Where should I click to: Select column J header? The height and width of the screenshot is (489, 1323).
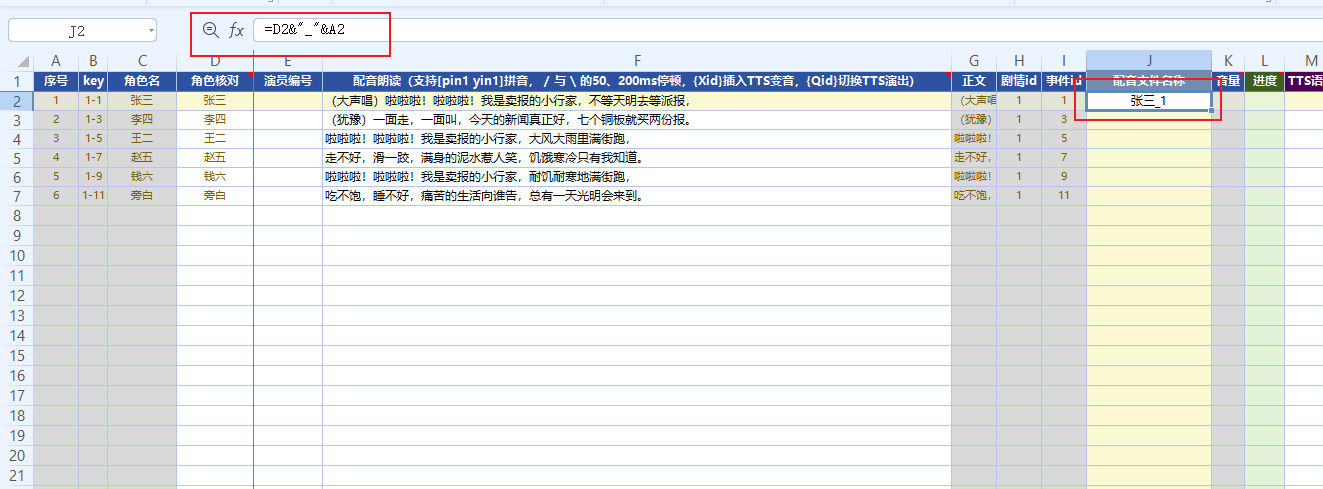tap(1148, 62)
